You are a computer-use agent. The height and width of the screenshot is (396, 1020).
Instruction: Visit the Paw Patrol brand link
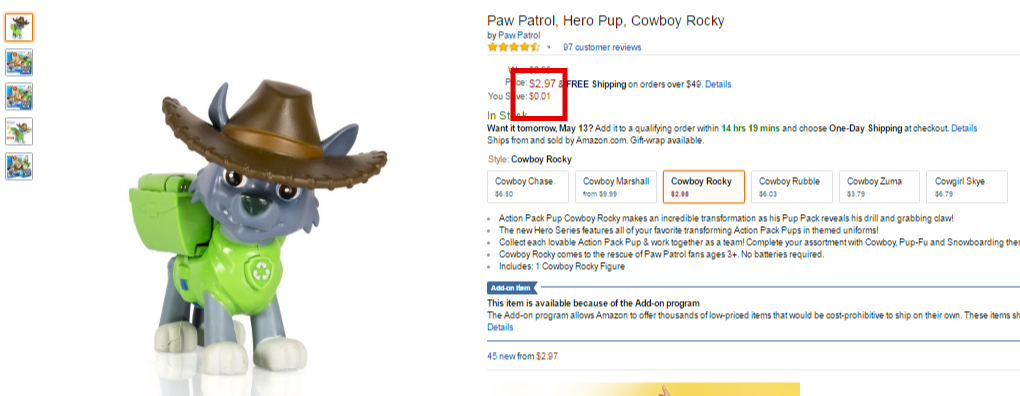(x=519, y=35)
